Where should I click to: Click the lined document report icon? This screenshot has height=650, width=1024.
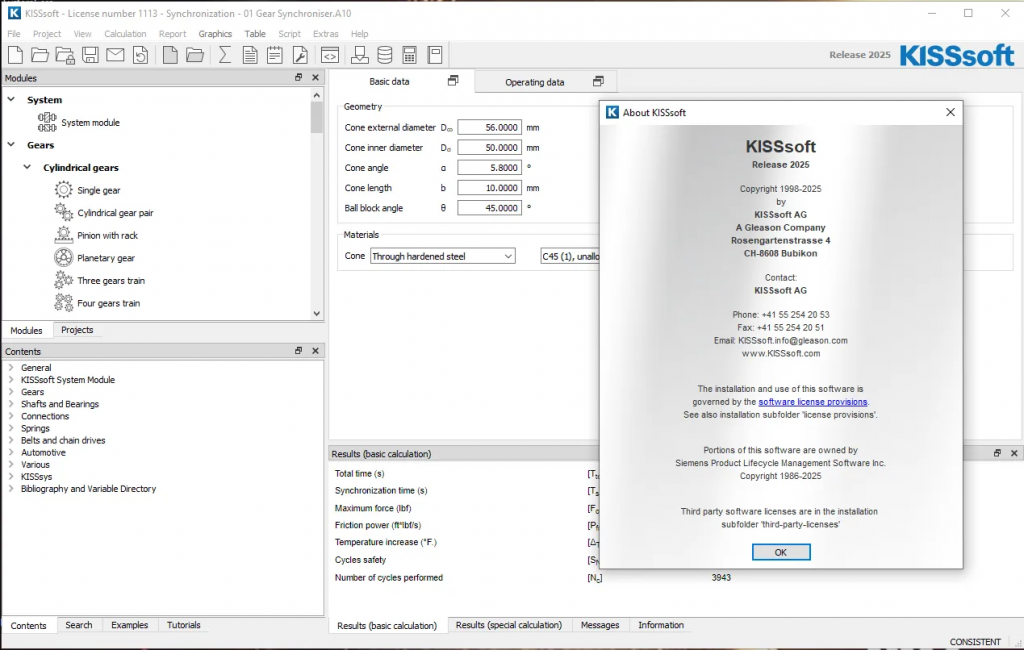[249, 55]
